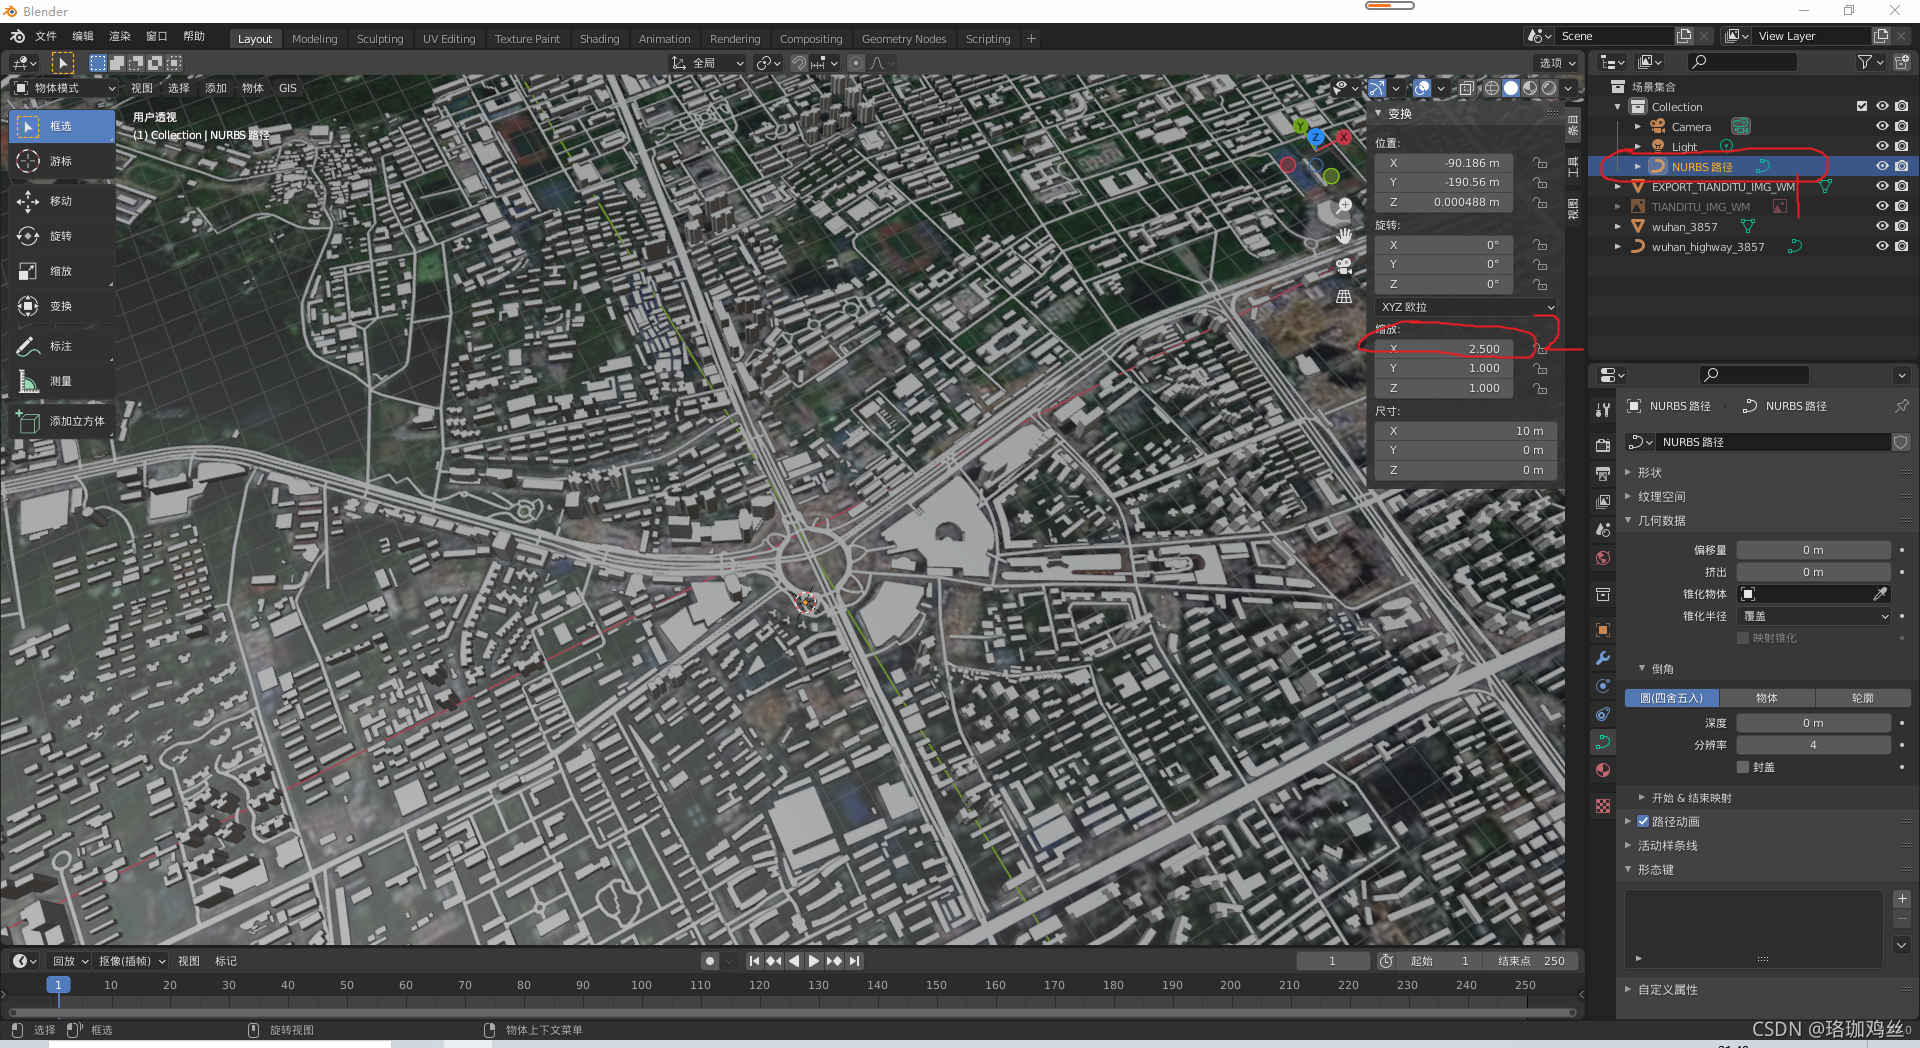The width and height of the screenshot is (1920, 1048).
Task: Jump to the timeline end frame
Action: coord(854,961)
